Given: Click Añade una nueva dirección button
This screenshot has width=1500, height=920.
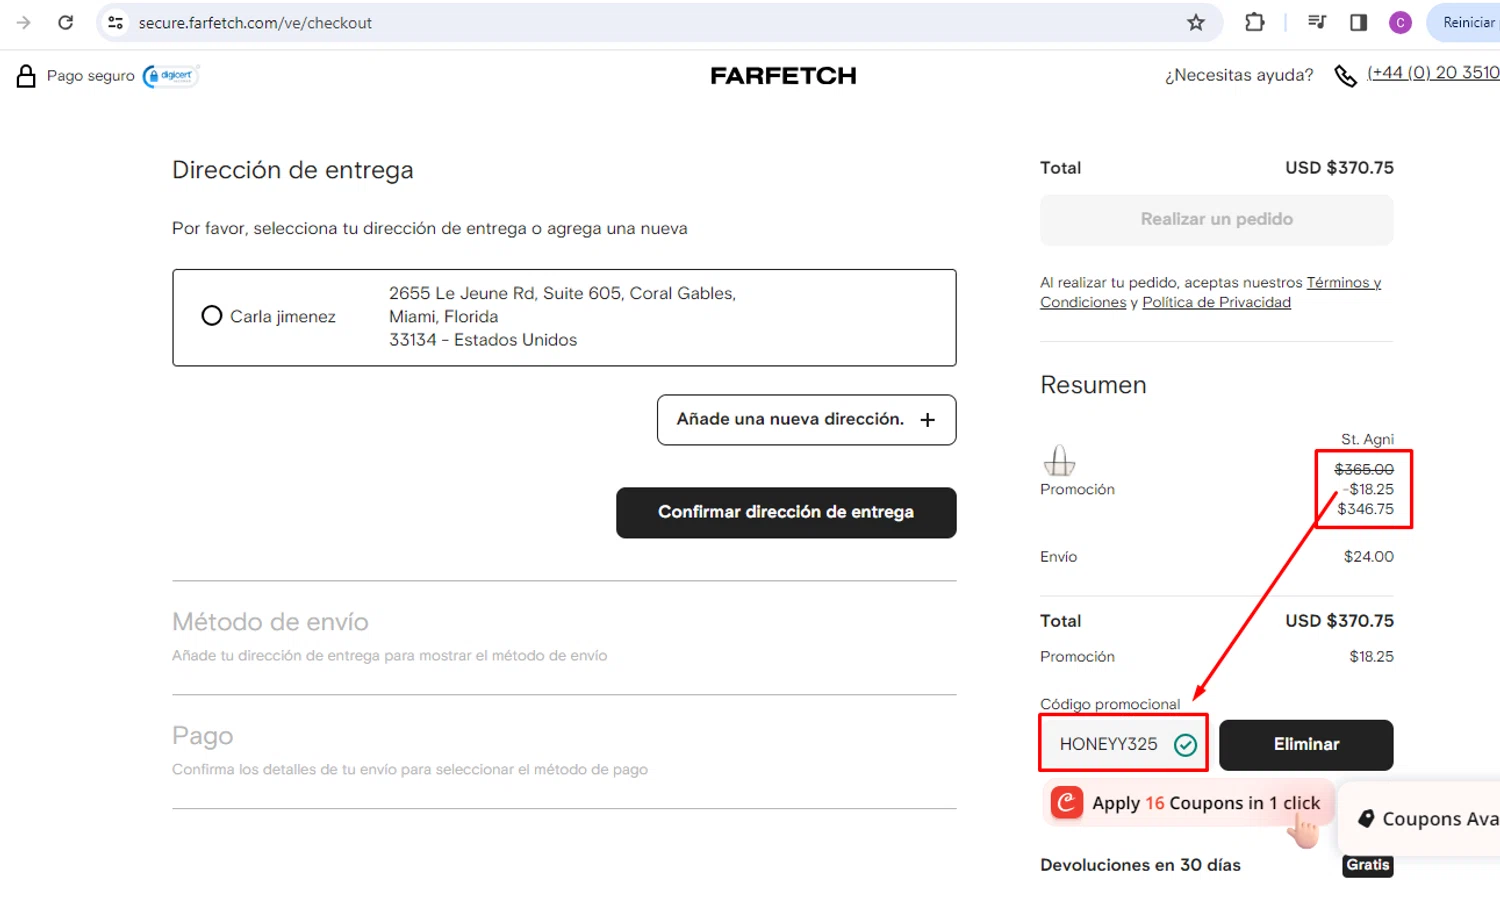Looking at the screenshot, I should click(x=806, y=420).
